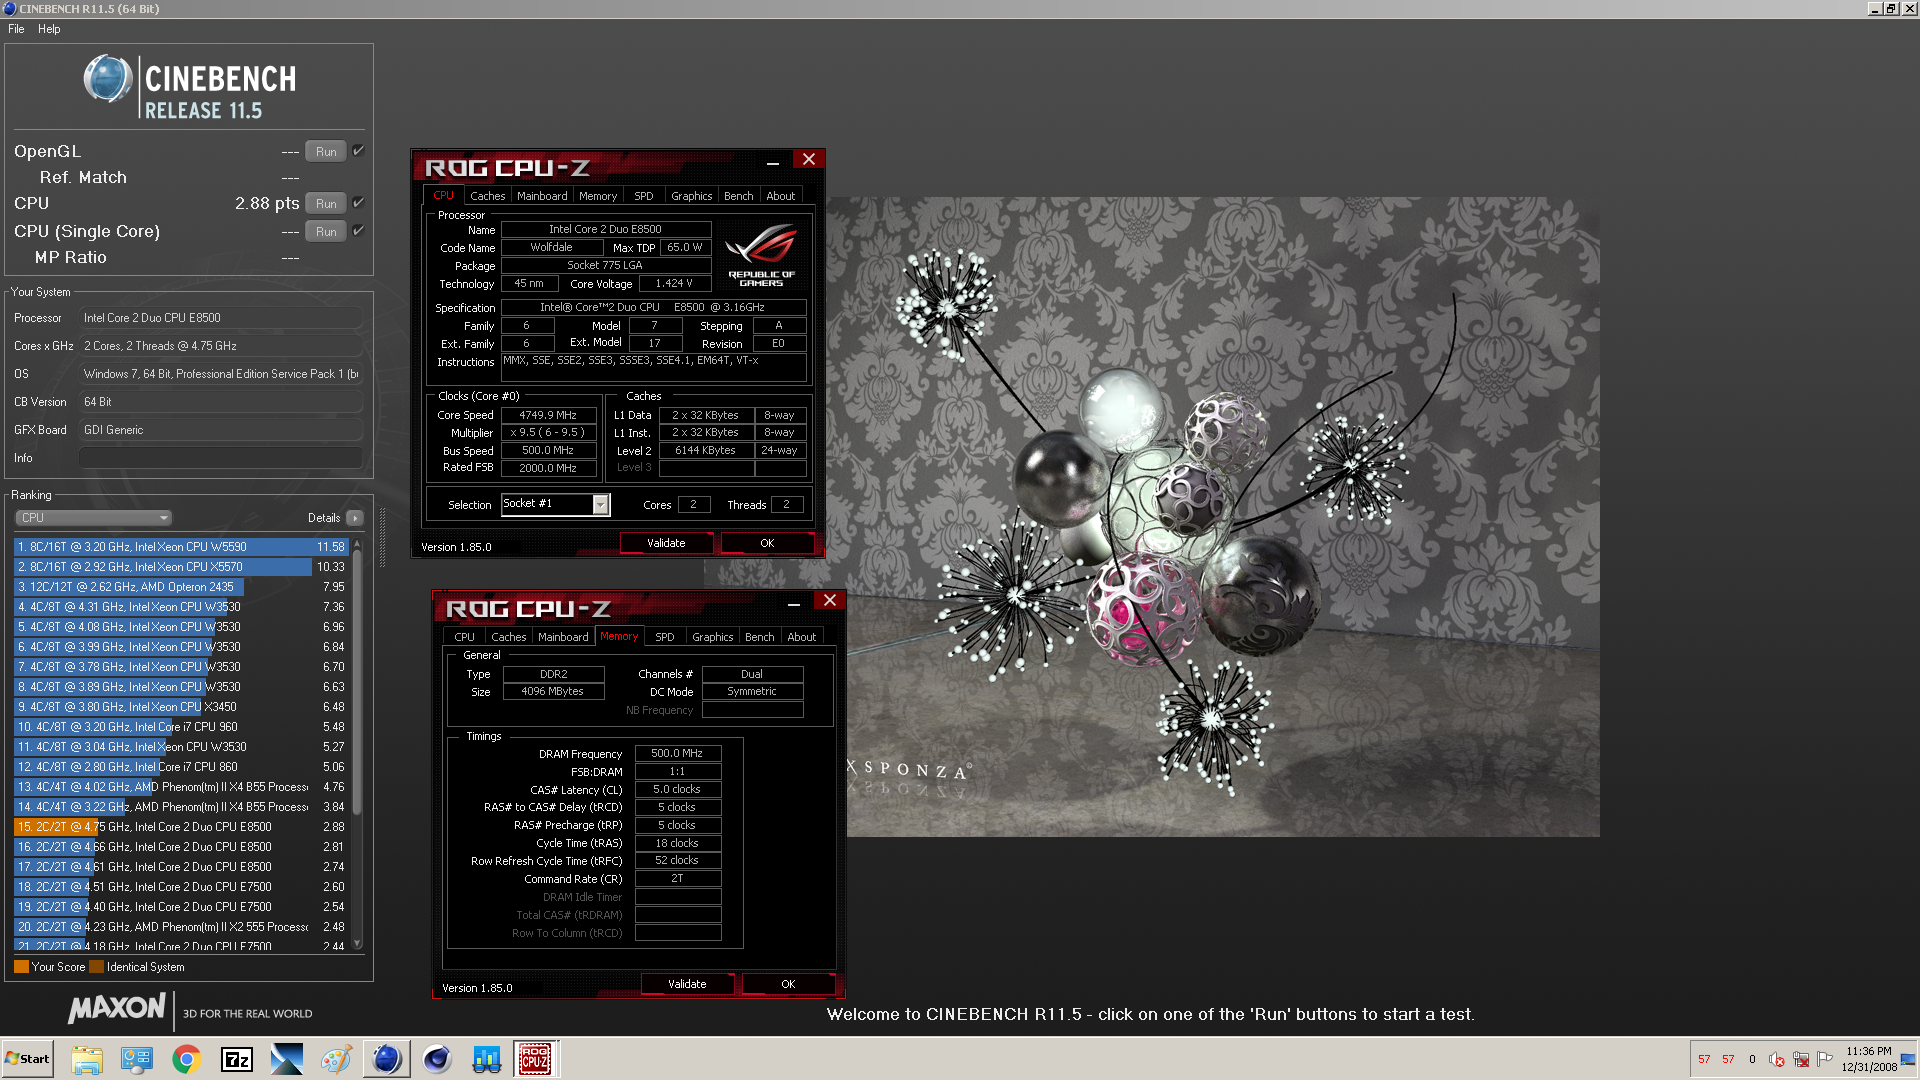Click the Show Desktop icon in the tray

click(1908, 1059)
